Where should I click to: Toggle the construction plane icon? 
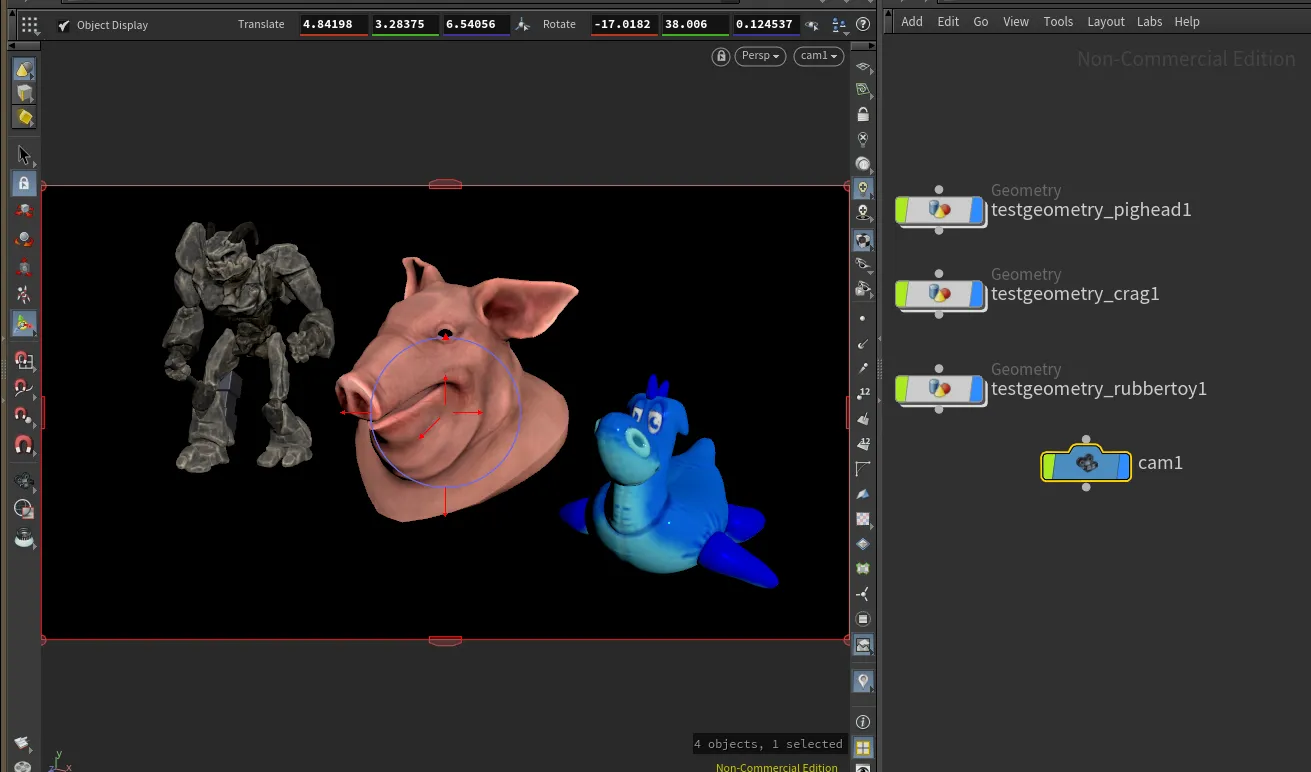coord(863,90)
